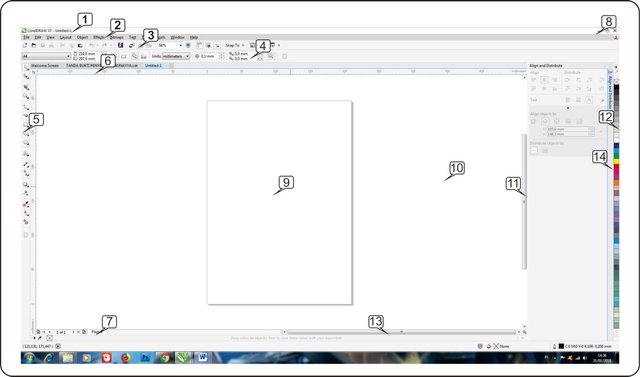The image size is (640, 377).
Task: Toggle Show Grid in standard toolbar
Action: pos(208,45)
